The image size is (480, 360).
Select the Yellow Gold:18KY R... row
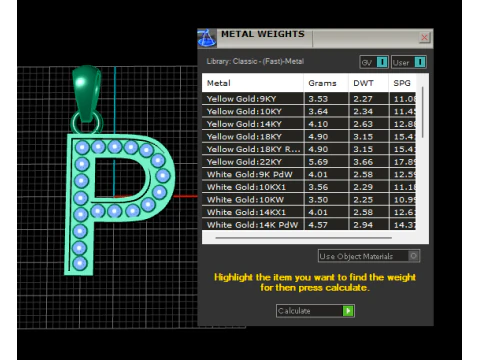(309, 149)
